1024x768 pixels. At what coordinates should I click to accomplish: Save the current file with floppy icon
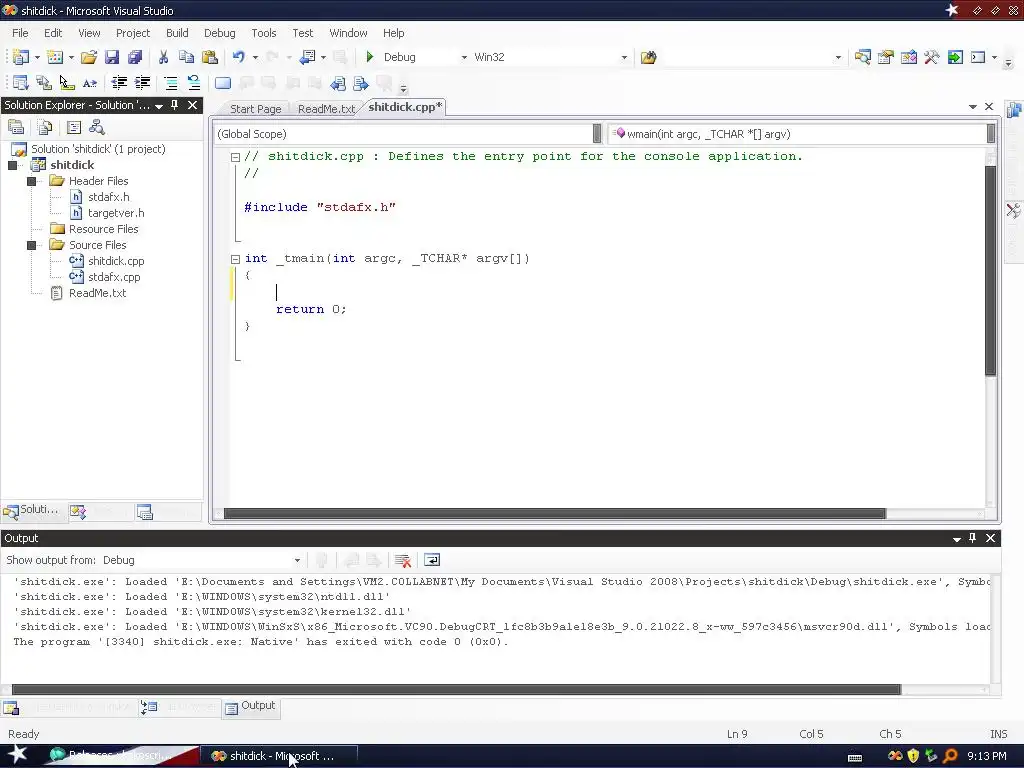(x=112, y=57)
